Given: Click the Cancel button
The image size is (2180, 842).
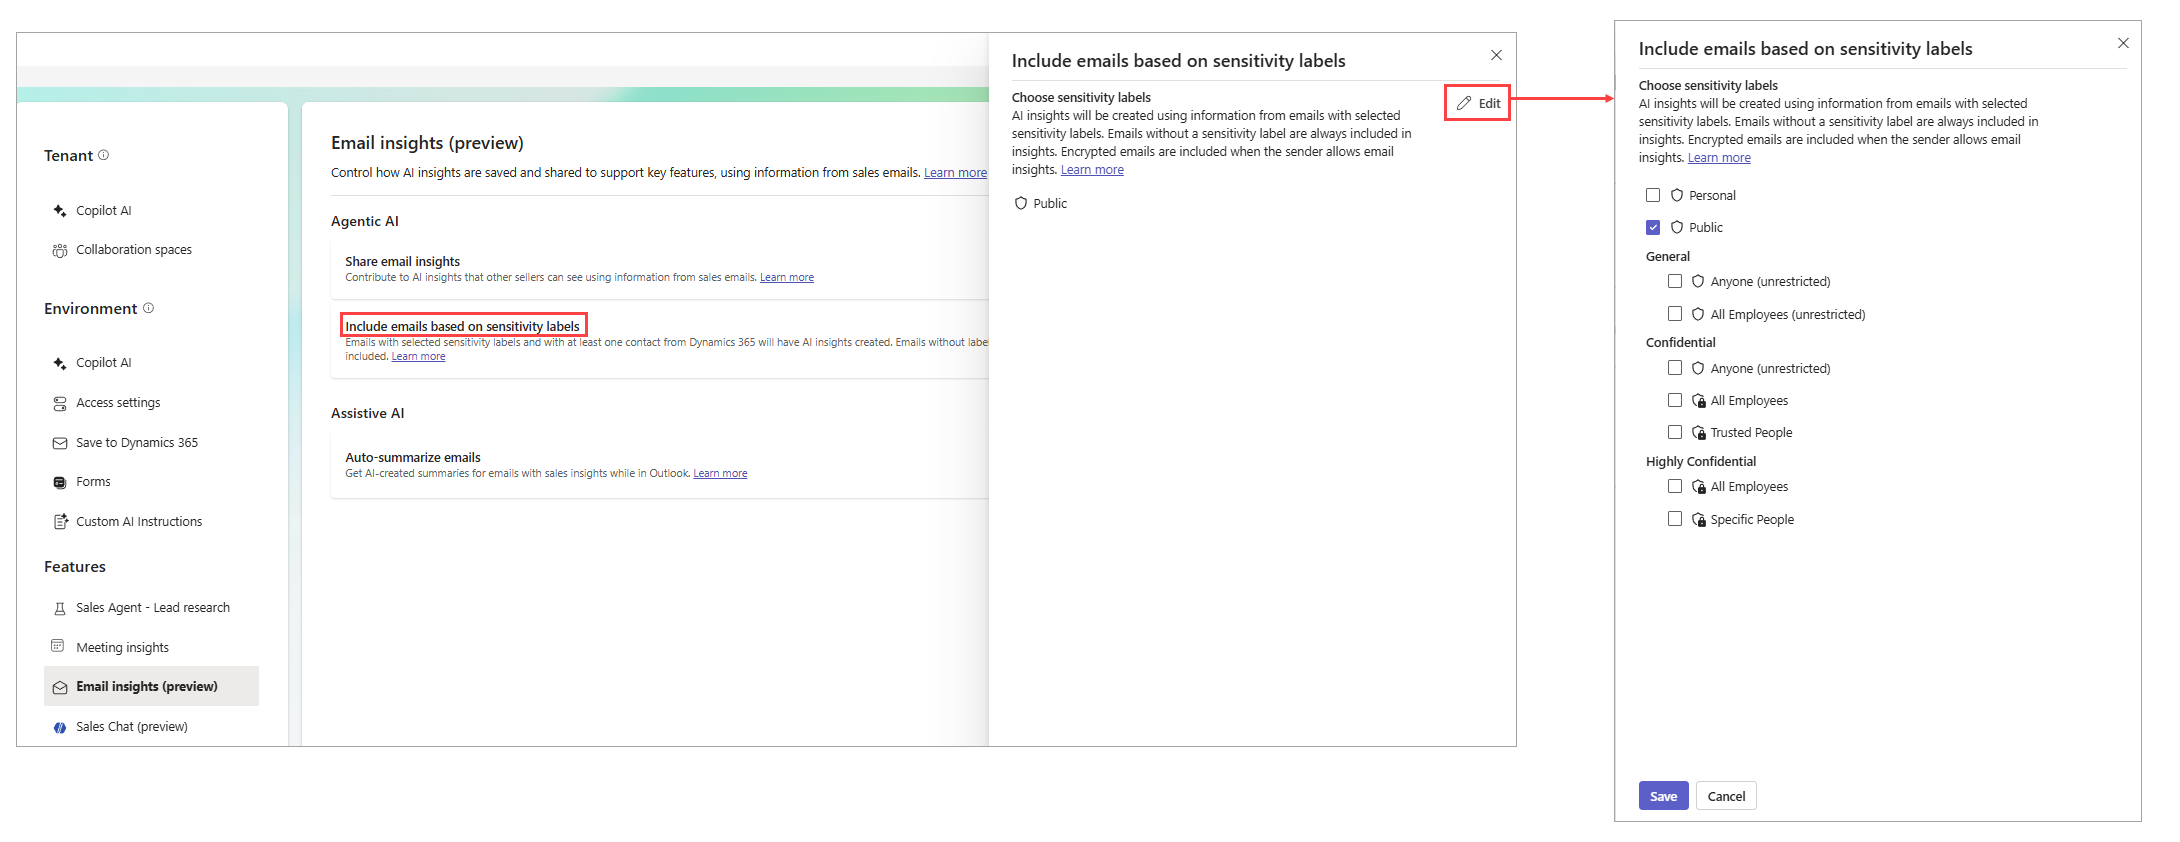Looking at the screenshot, I should tap(1726, 796).
